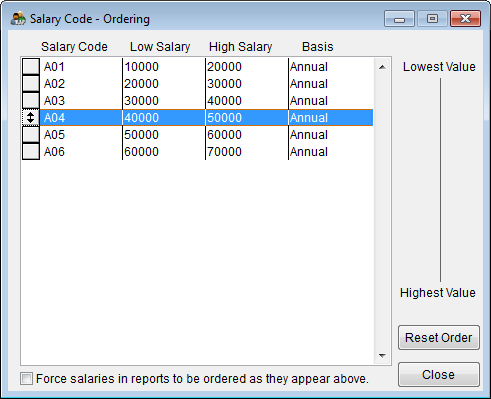Click the move handle on row A04
This screenshot has height=399, width=491.
coord(31,118)
